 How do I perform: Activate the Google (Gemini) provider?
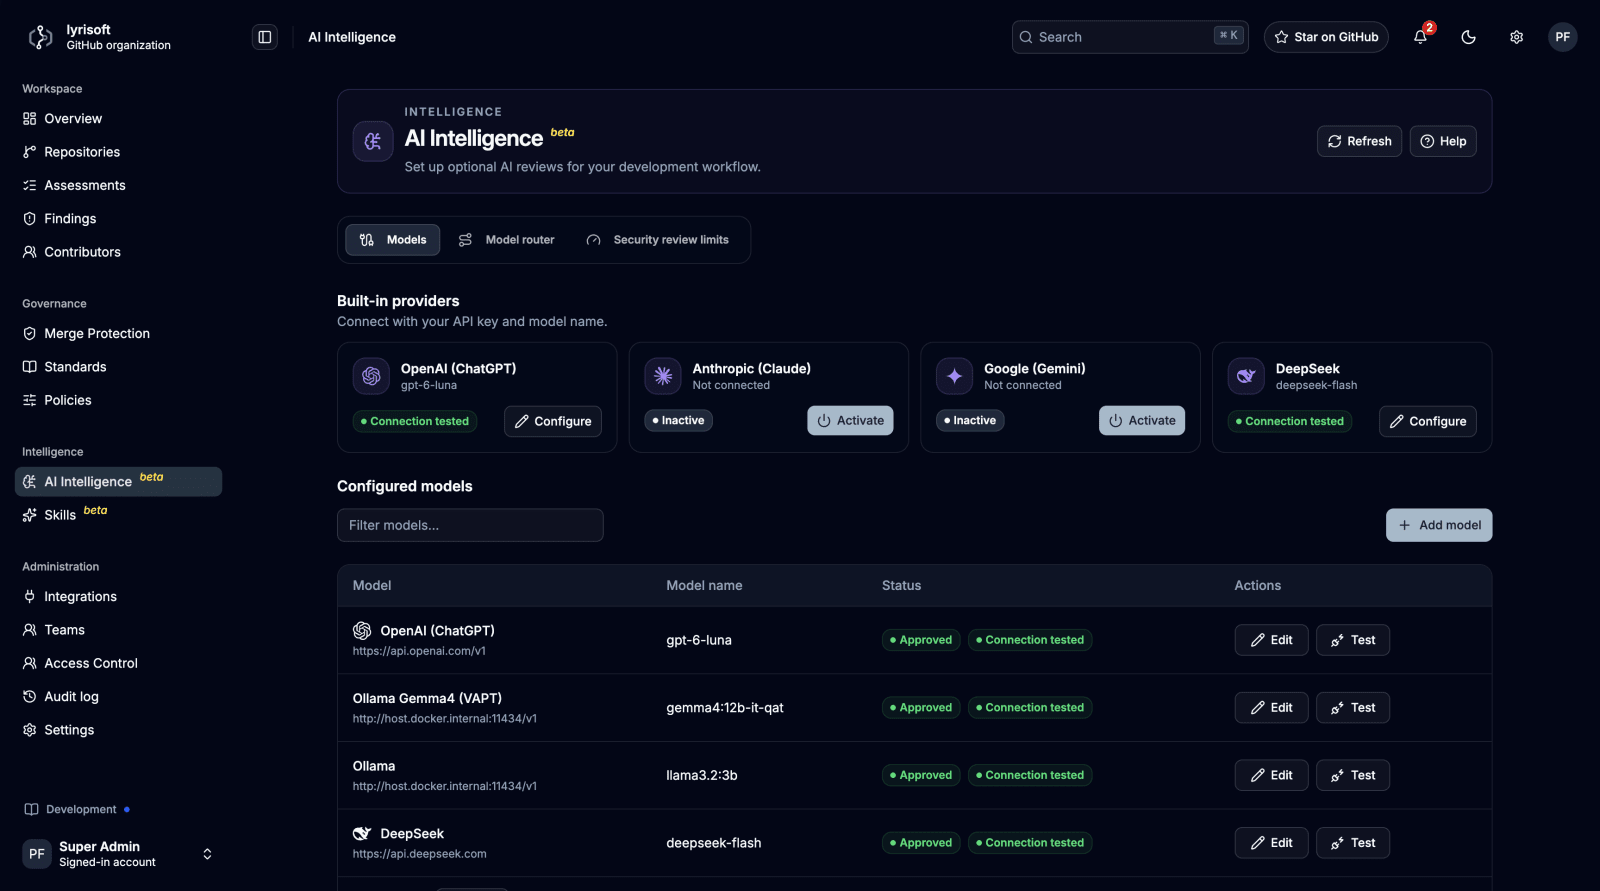tap(1142, 421)
